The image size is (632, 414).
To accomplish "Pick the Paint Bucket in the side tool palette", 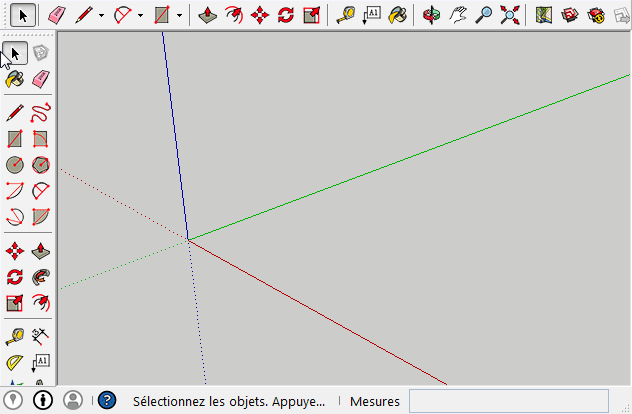I will pos(15,79).
